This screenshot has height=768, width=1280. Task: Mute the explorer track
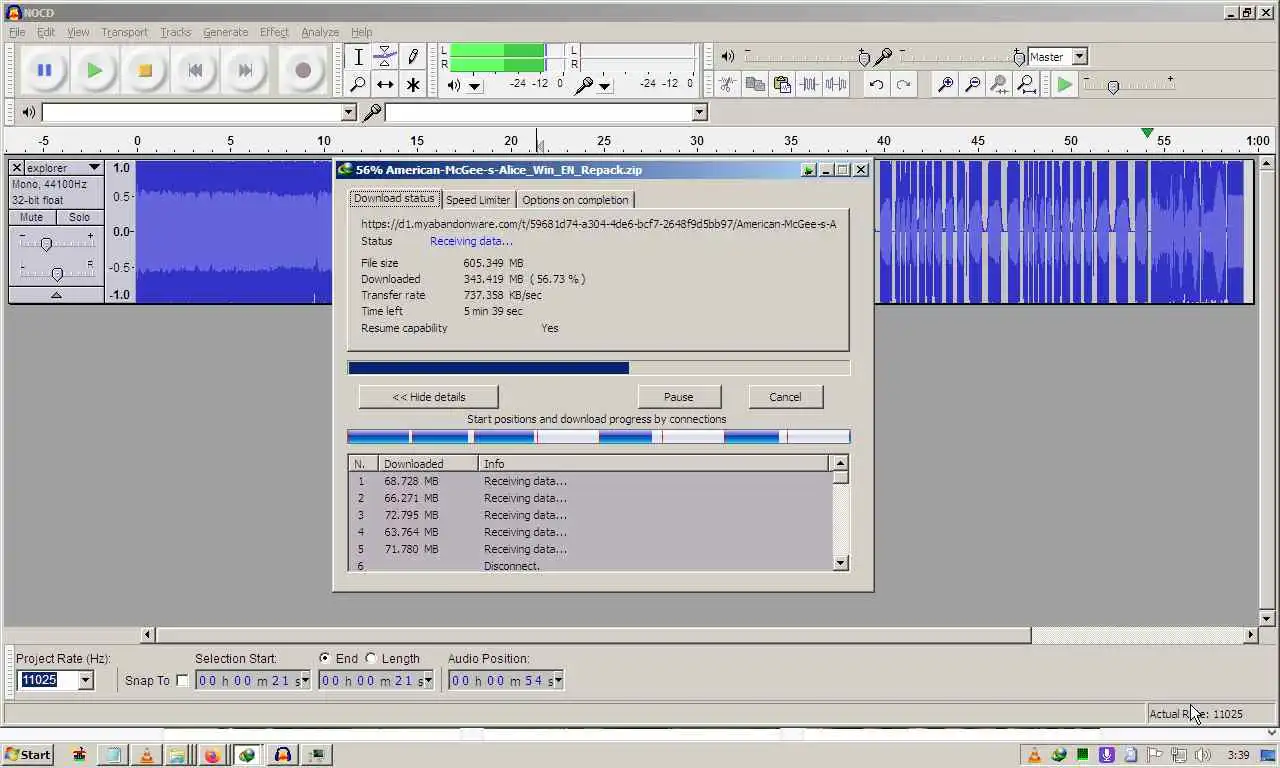(x=31, y=217)
